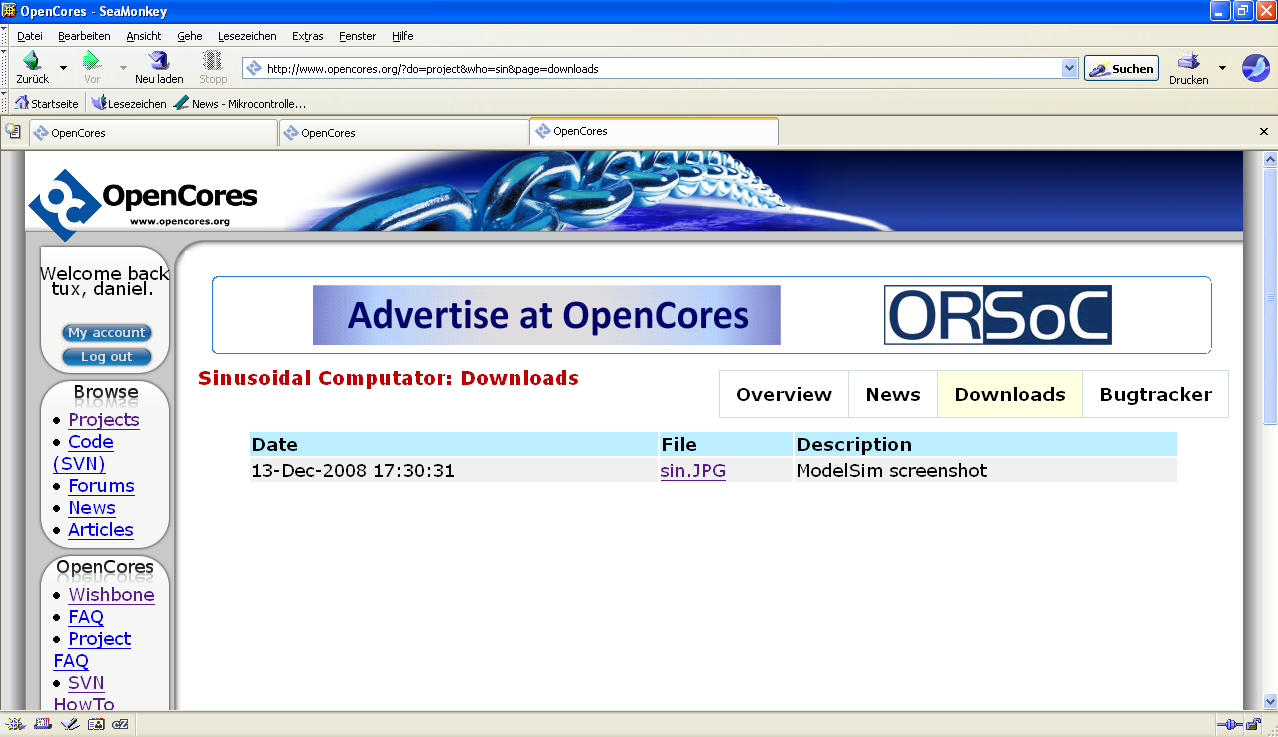Screen dimensions: 1278x737
Task: Switch to the first OpenCores tab
Action: pos(153,132)
